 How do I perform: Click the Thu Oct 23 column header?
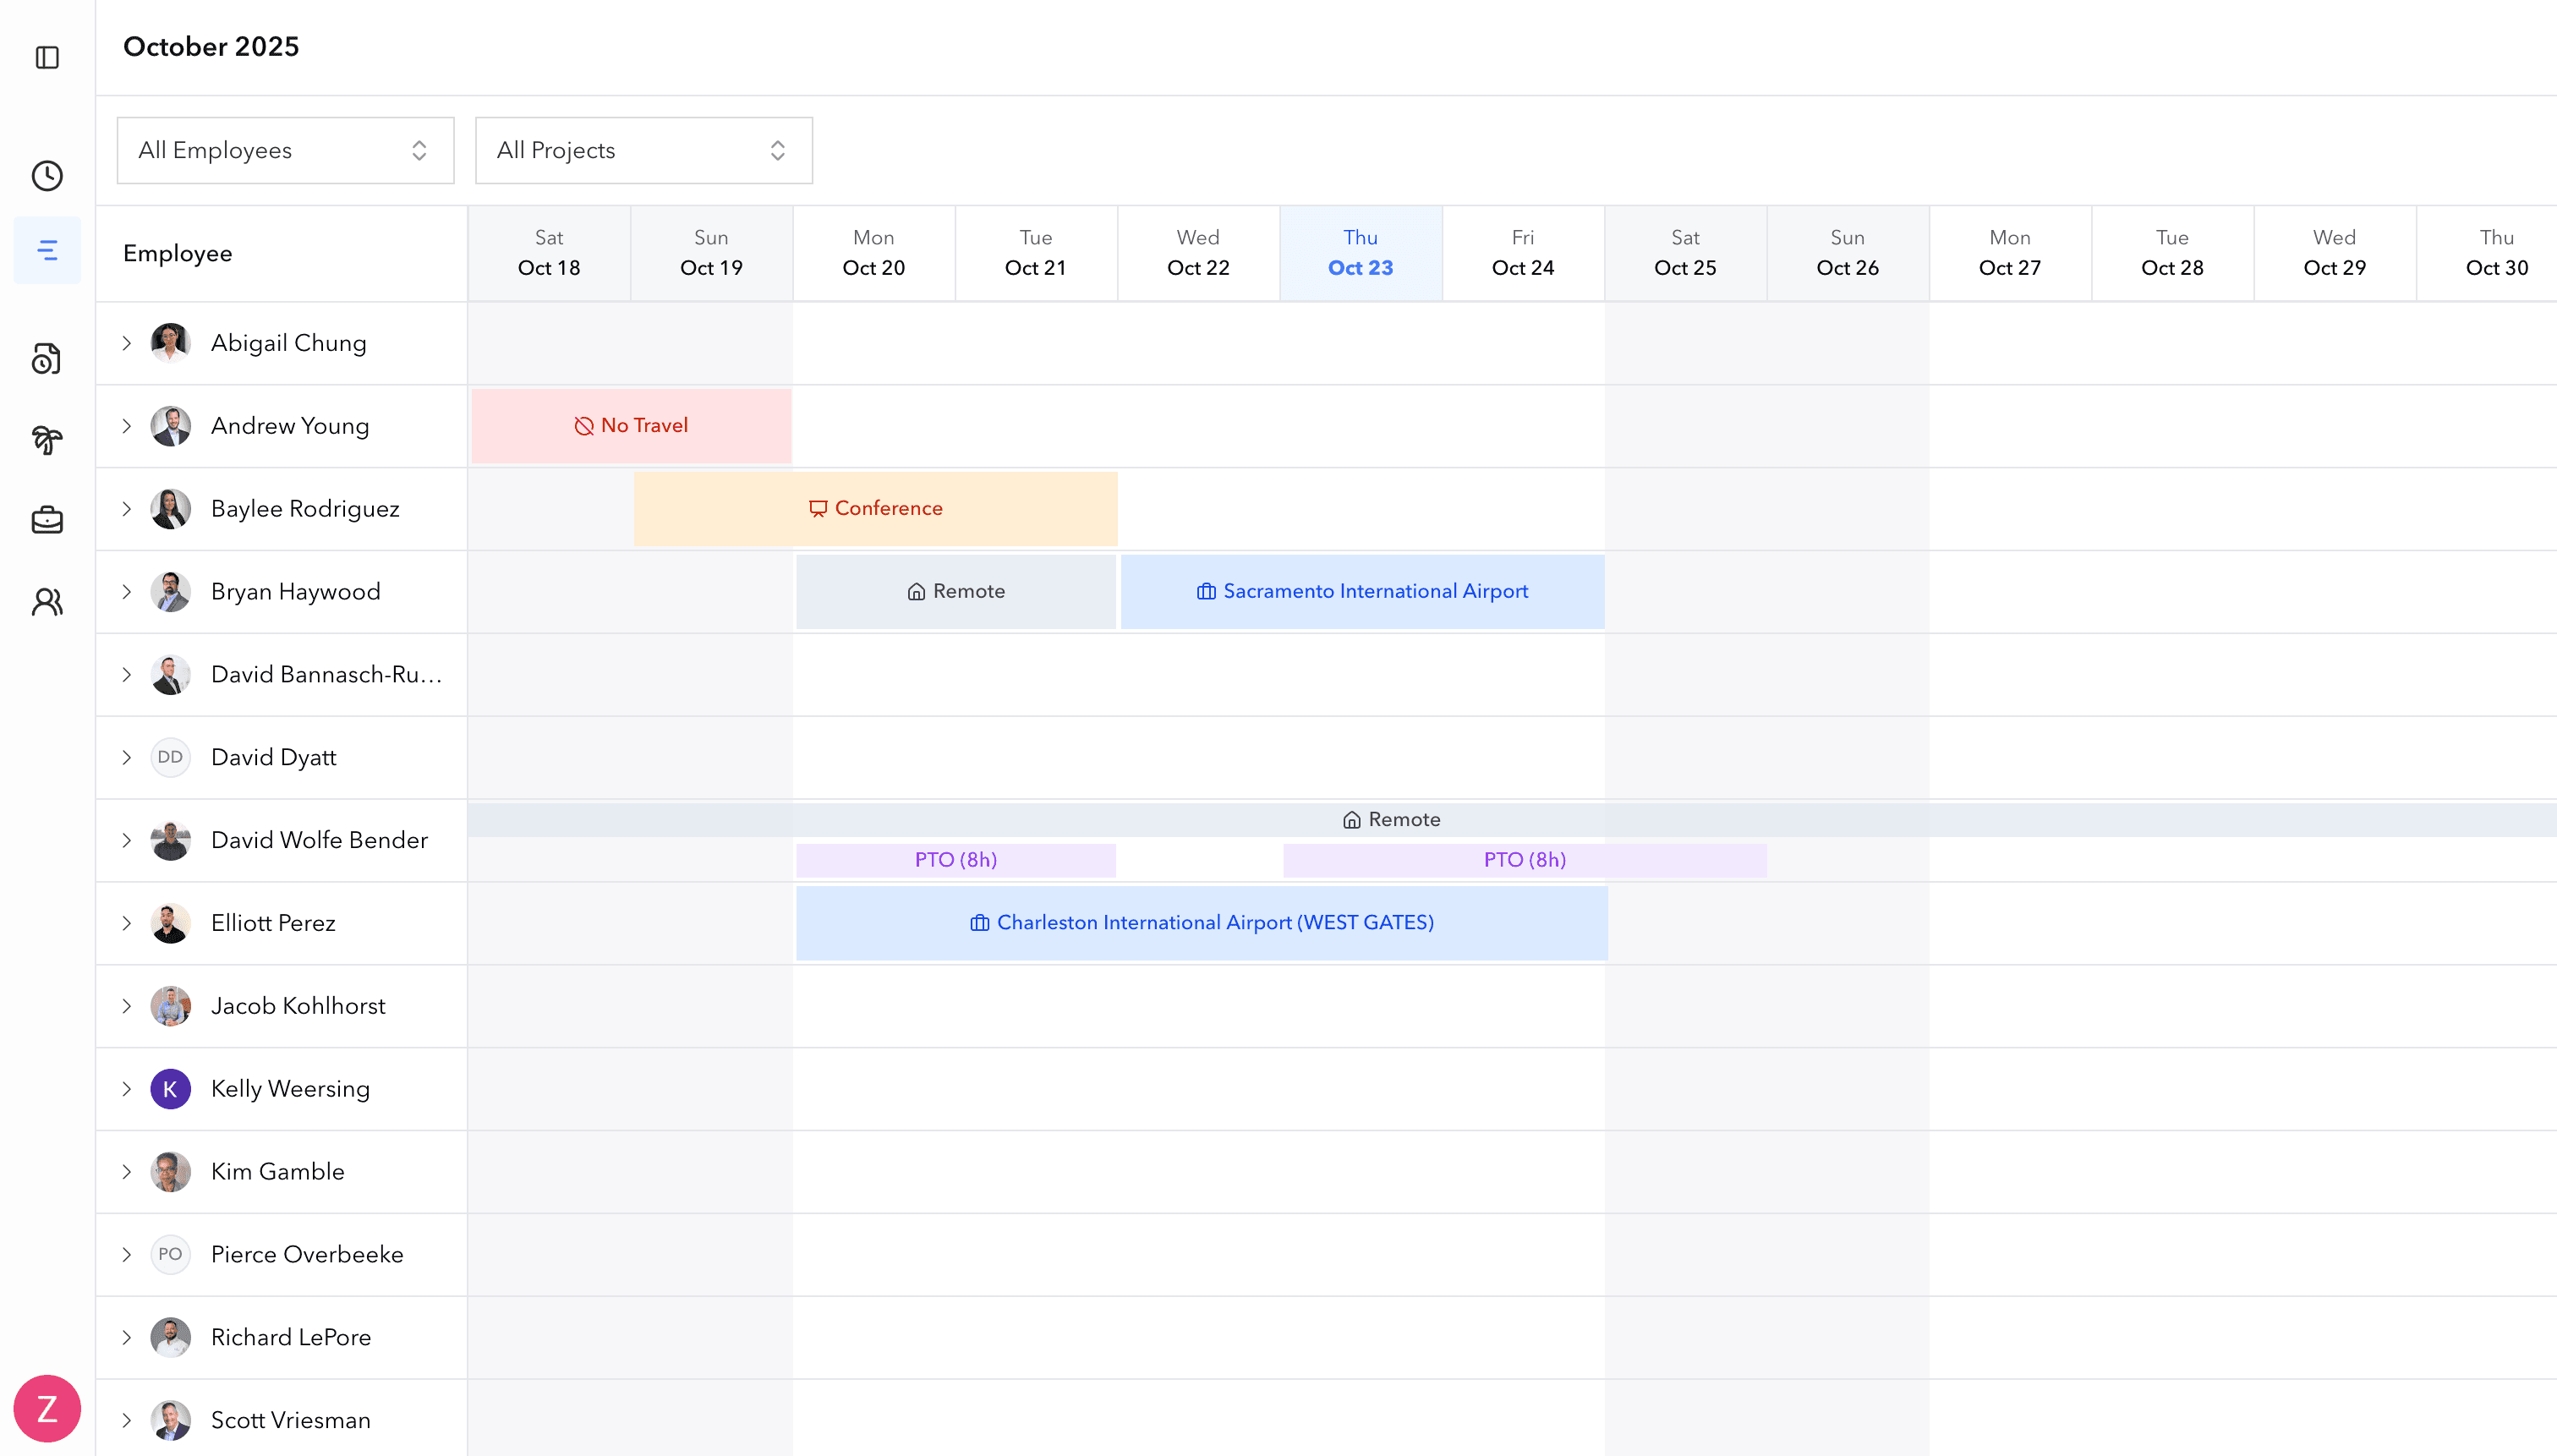(x=1361, y=252)
